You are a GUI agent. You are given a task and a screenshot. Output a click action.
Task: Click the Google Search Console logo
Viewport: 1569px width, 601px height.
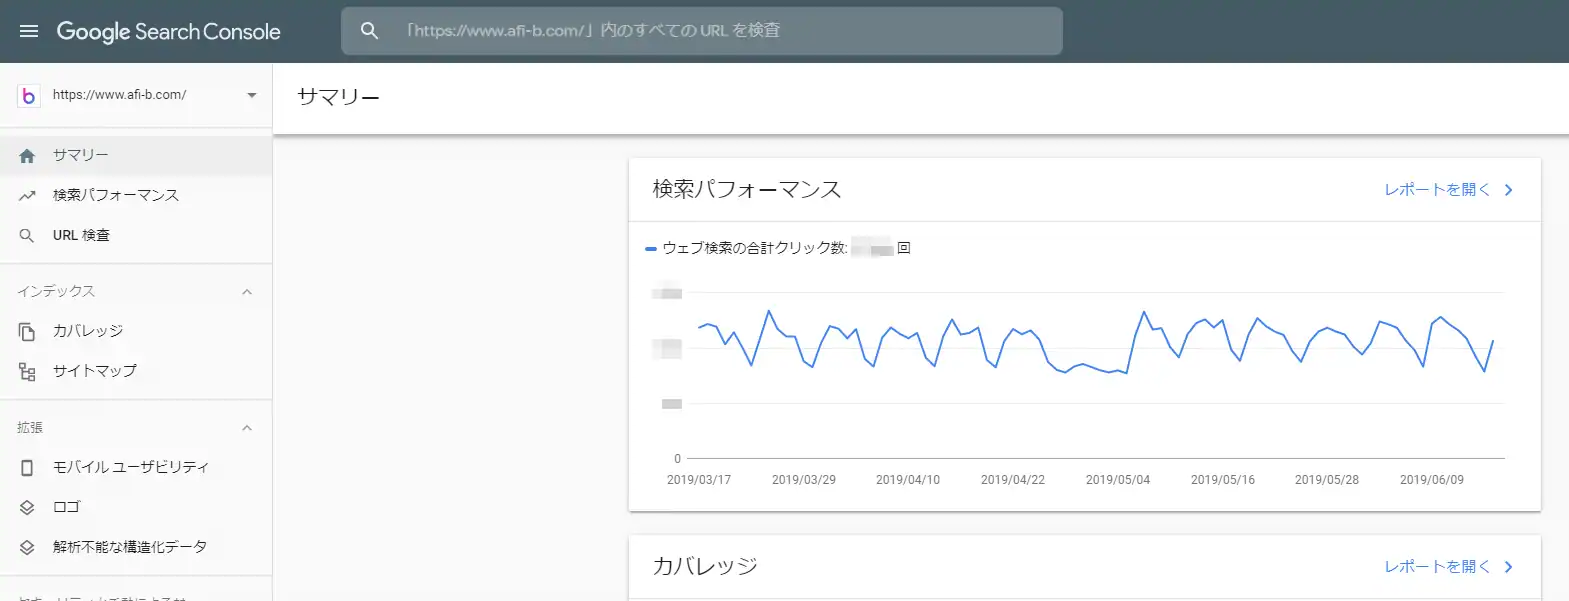[x=168, y=31]
